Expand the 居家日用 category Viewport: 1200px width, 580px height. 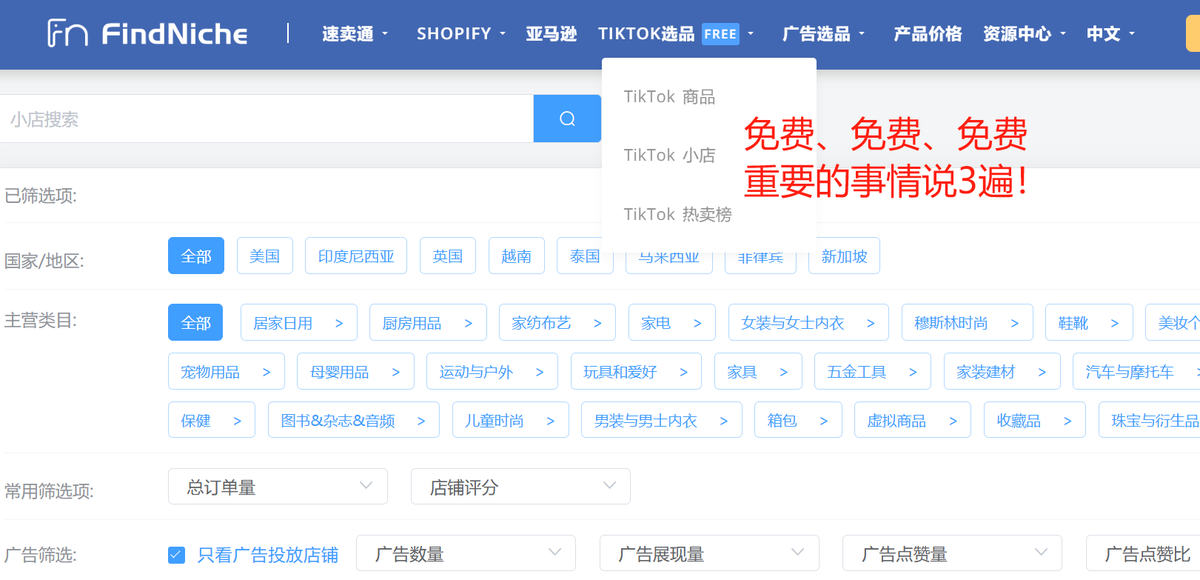coord(298,323)
